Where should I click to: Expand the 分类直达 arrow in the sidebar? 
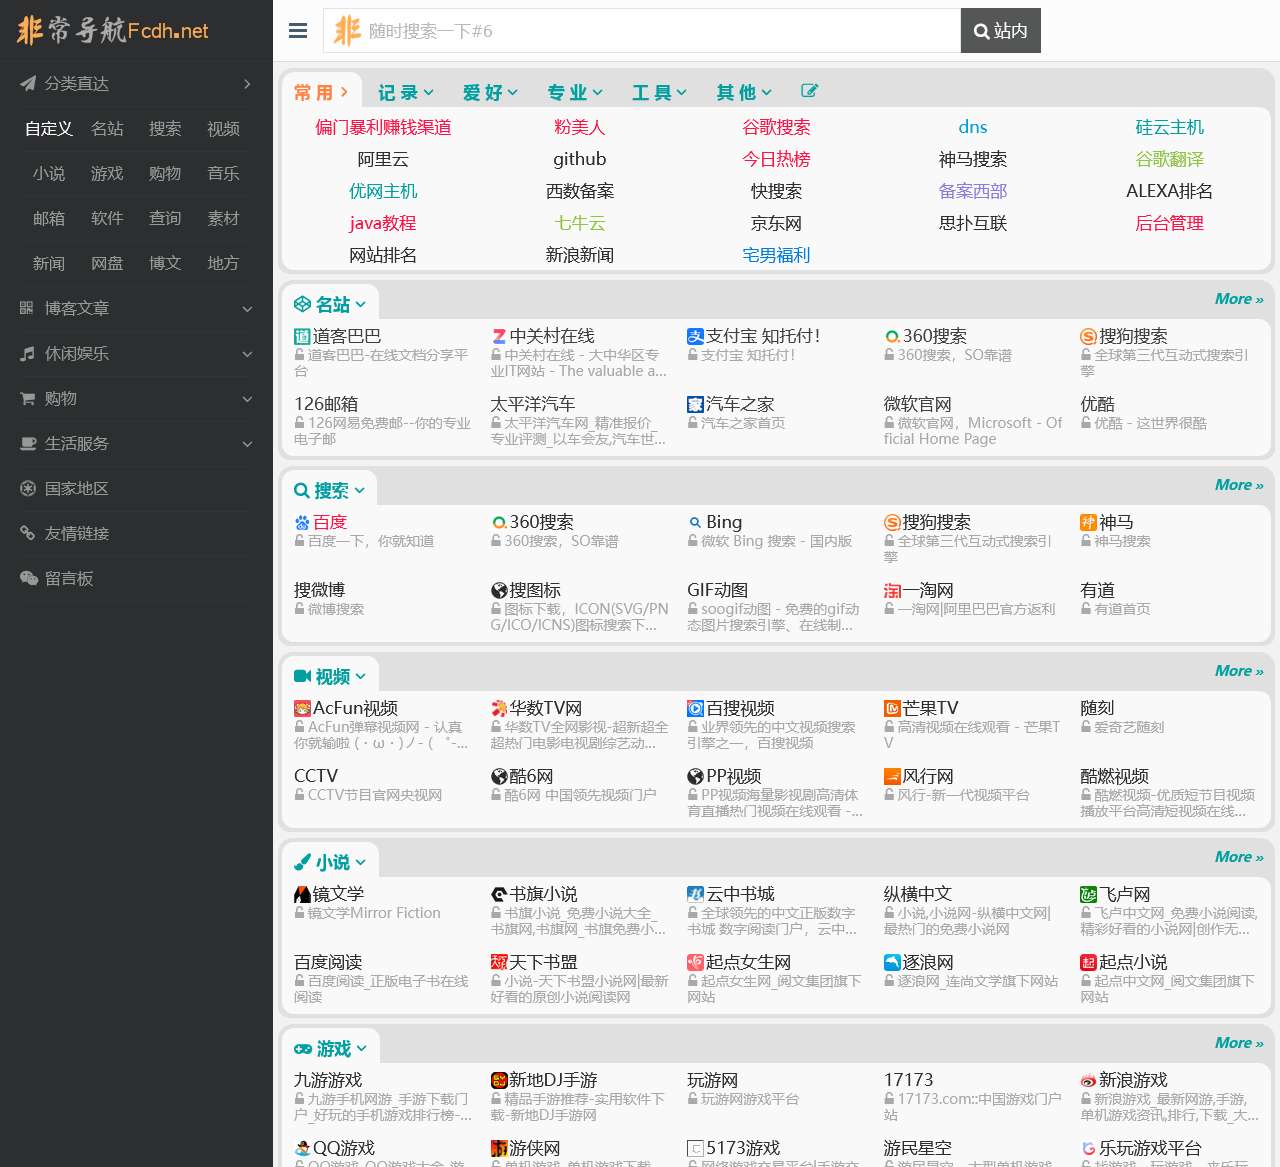tap(247, 84)
